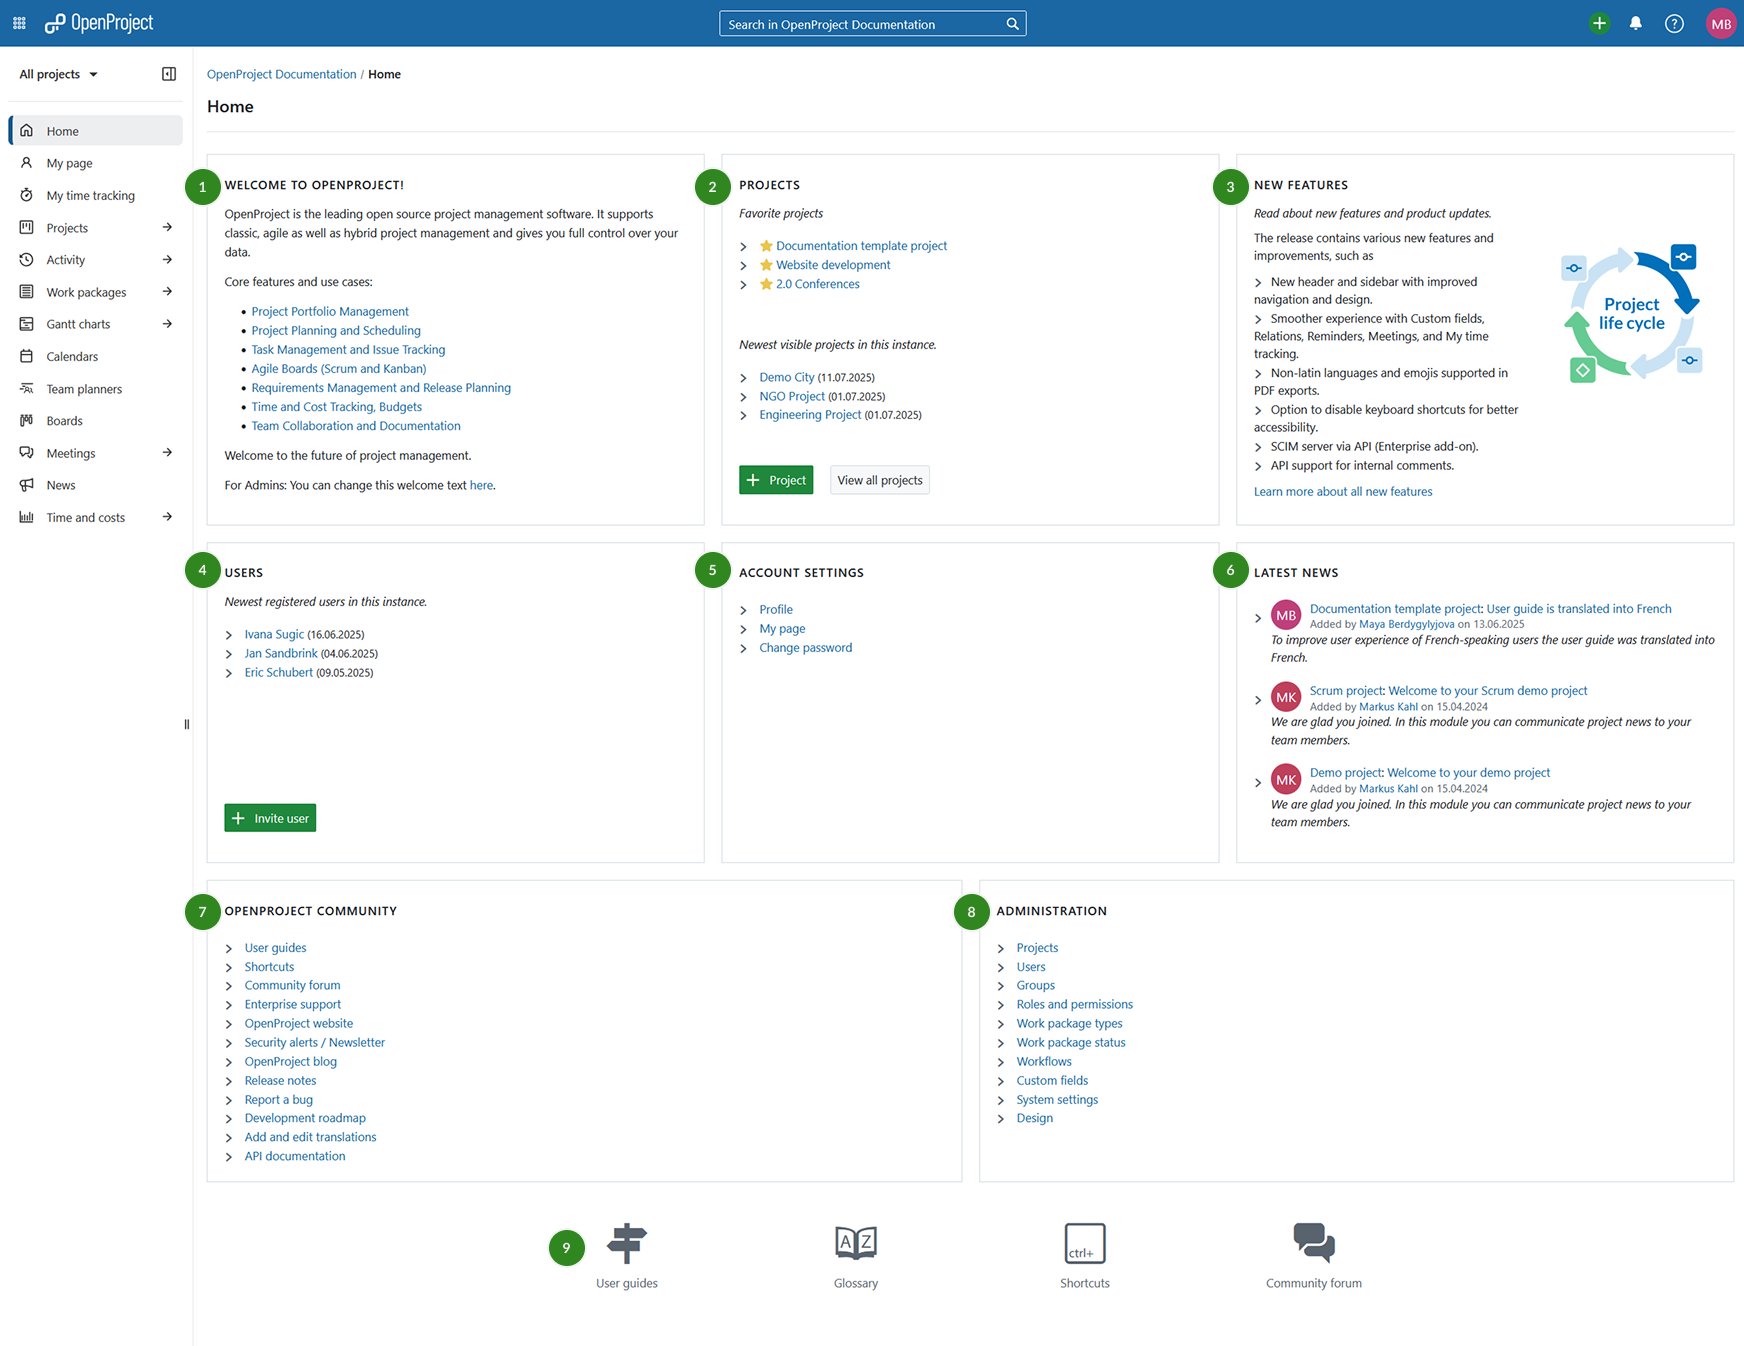Click the green plus create icon
1744x1346 pixels.
point(1599,23)
